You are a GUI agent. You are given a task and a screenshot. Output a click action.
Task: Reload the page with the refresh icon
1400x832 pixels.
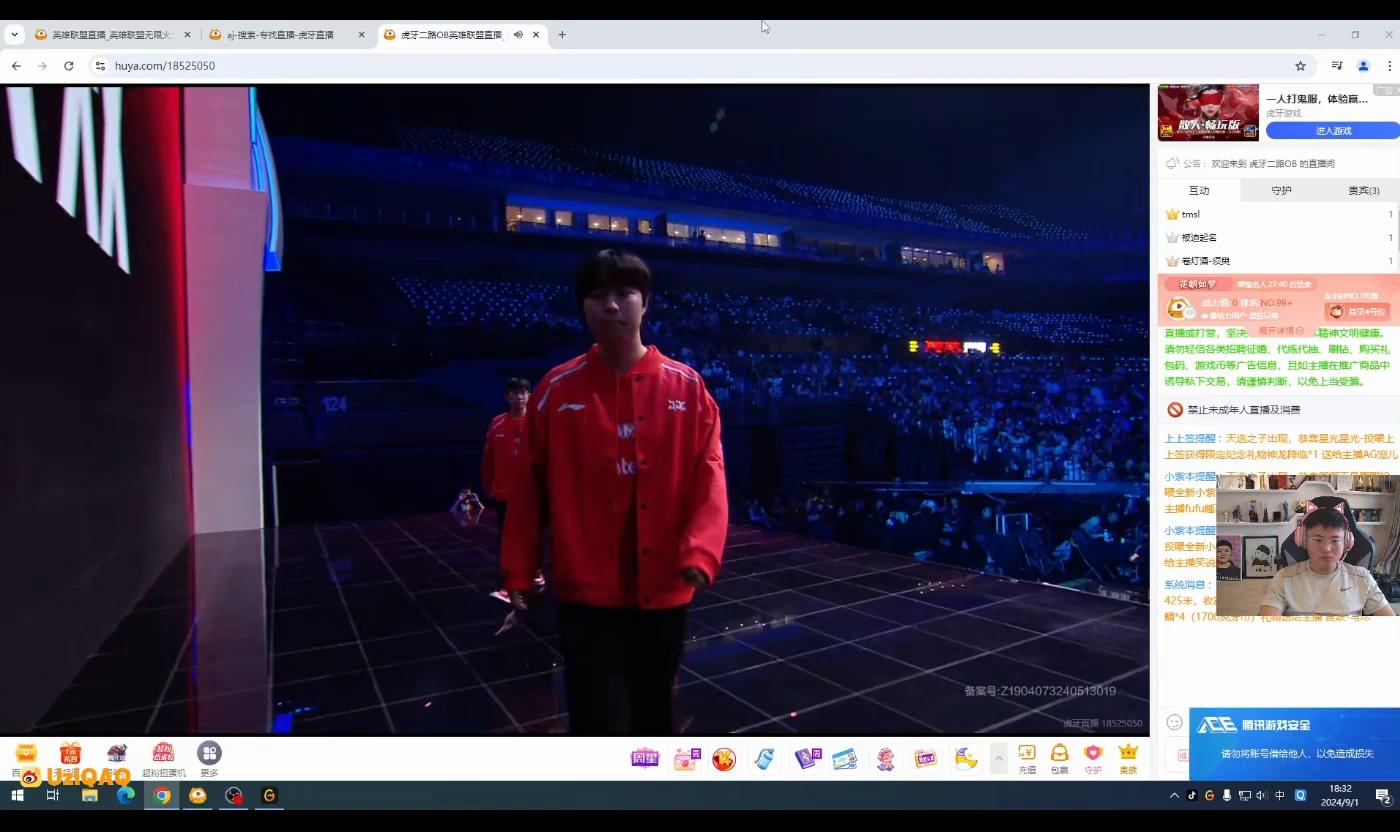click(x=69, y=66)
